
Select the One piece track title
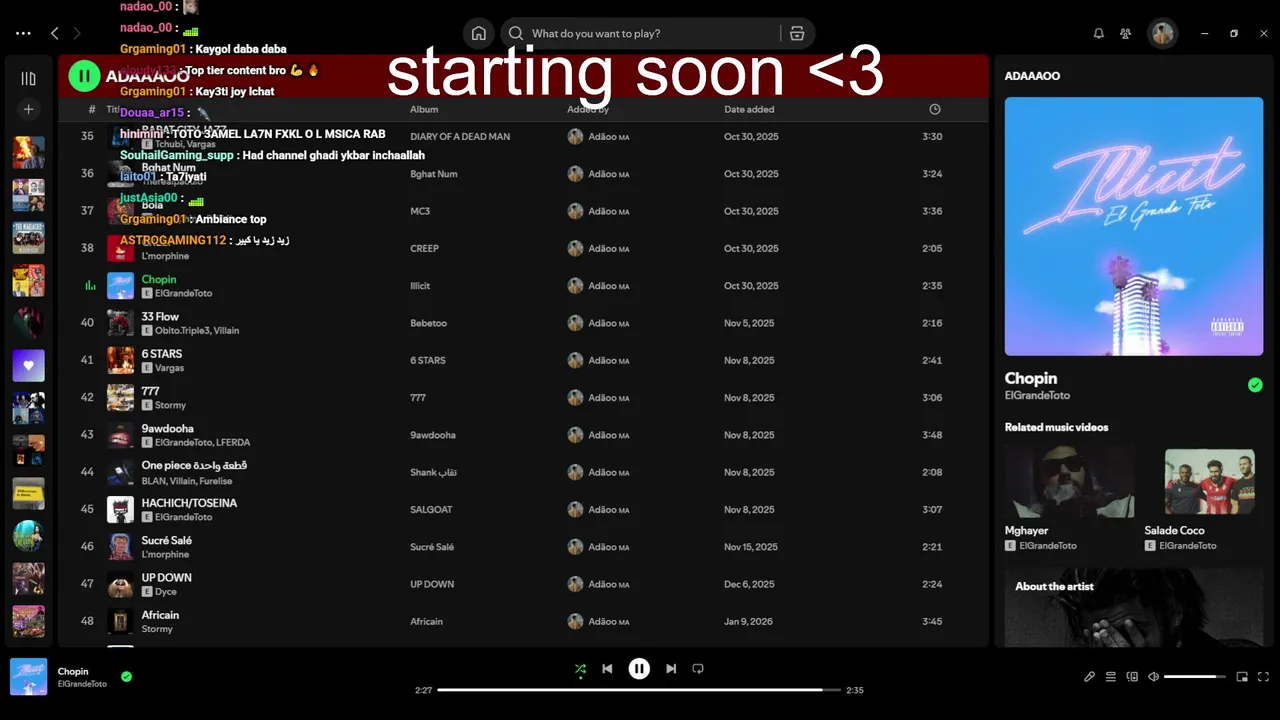pyautogui.click(x=194, y=465)
